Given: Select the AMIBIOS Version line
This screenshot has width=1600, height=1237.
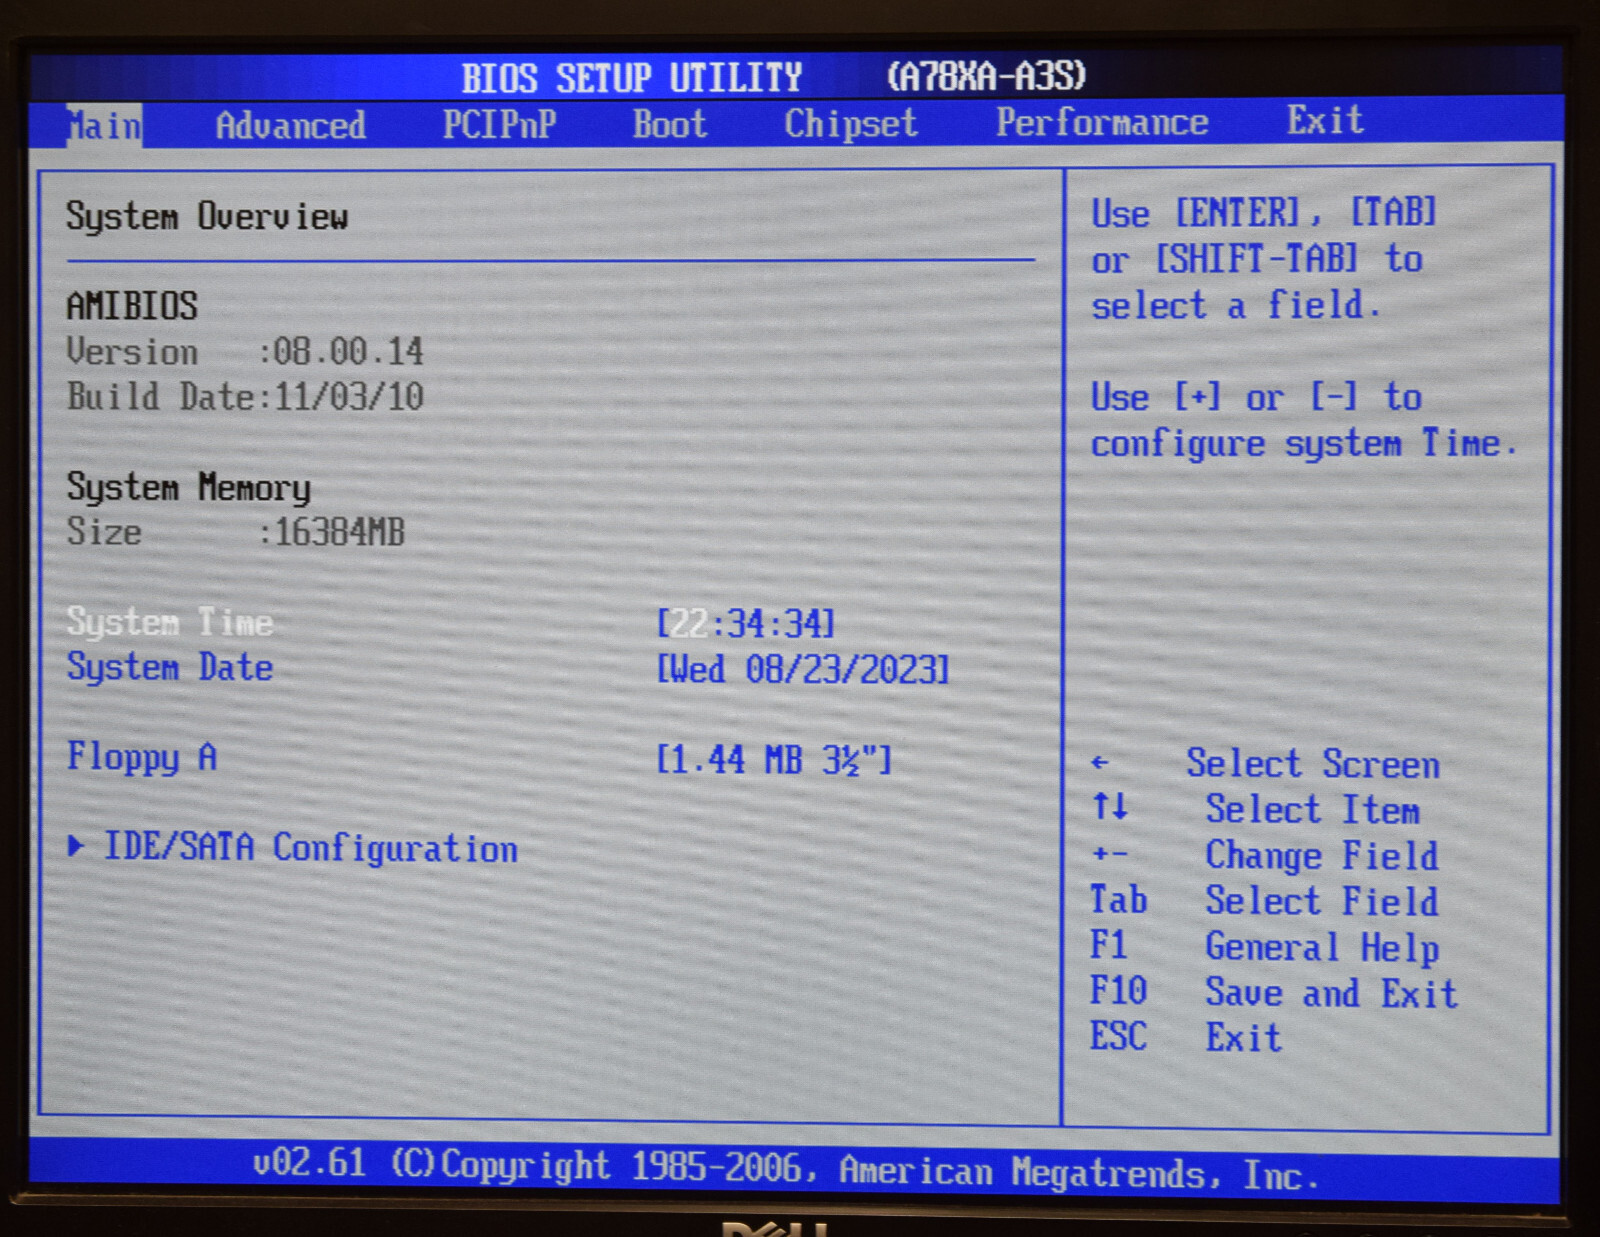Looking at the screenshot, I should coord(245,351).
